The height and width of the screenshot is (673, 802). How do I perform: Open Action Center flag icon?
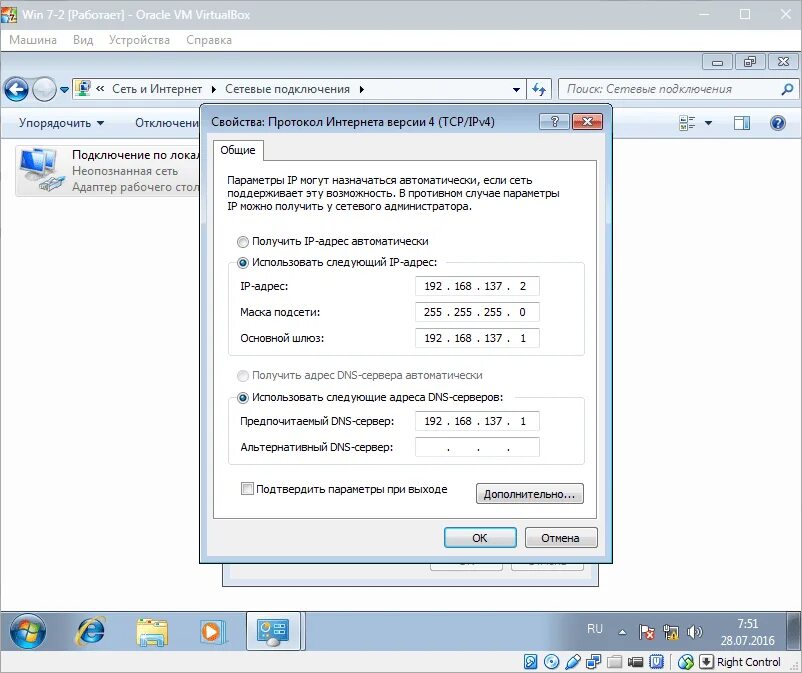(x=647, y=632)
